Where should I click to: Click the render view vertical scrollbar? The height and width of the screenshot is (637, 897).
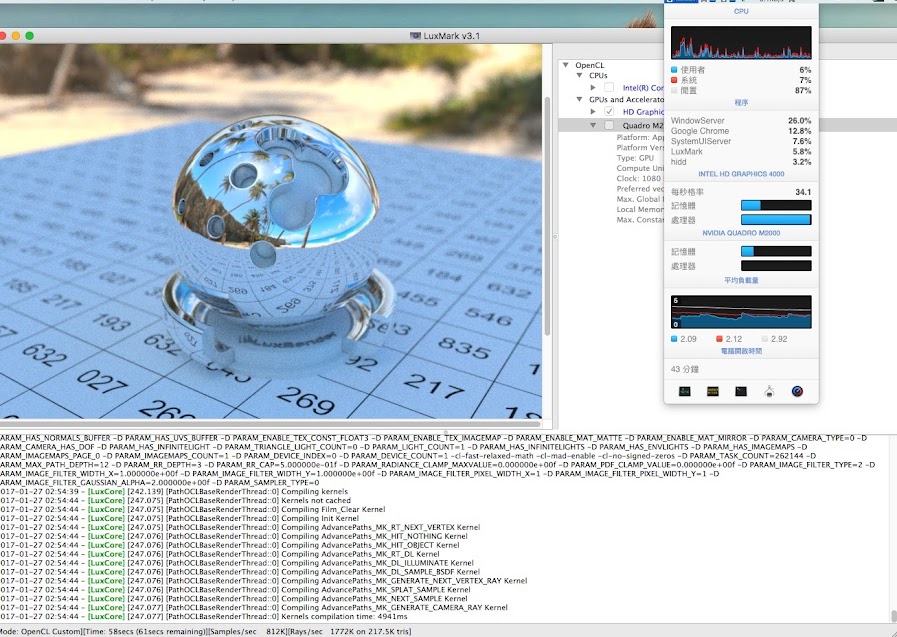click(x=547, y=217)
